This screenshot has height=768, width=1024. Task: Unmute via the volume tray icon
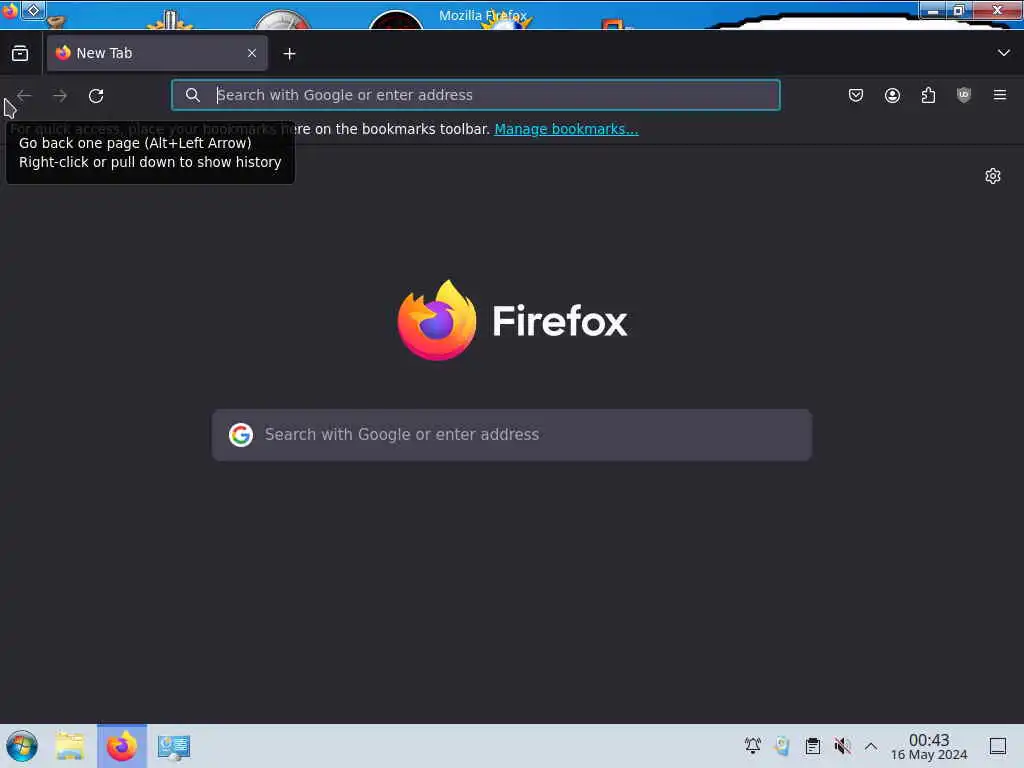(842, 746)
